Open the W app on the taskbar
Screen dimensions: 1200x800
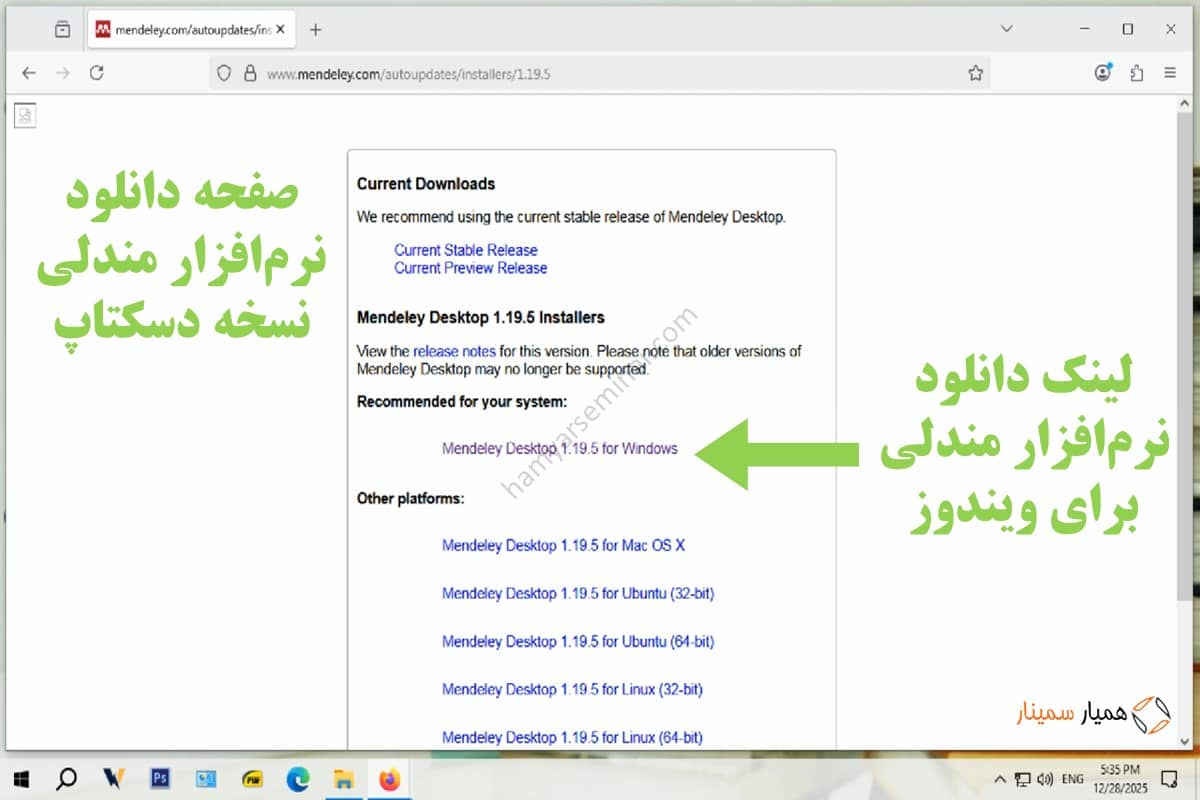coord(113,778)
